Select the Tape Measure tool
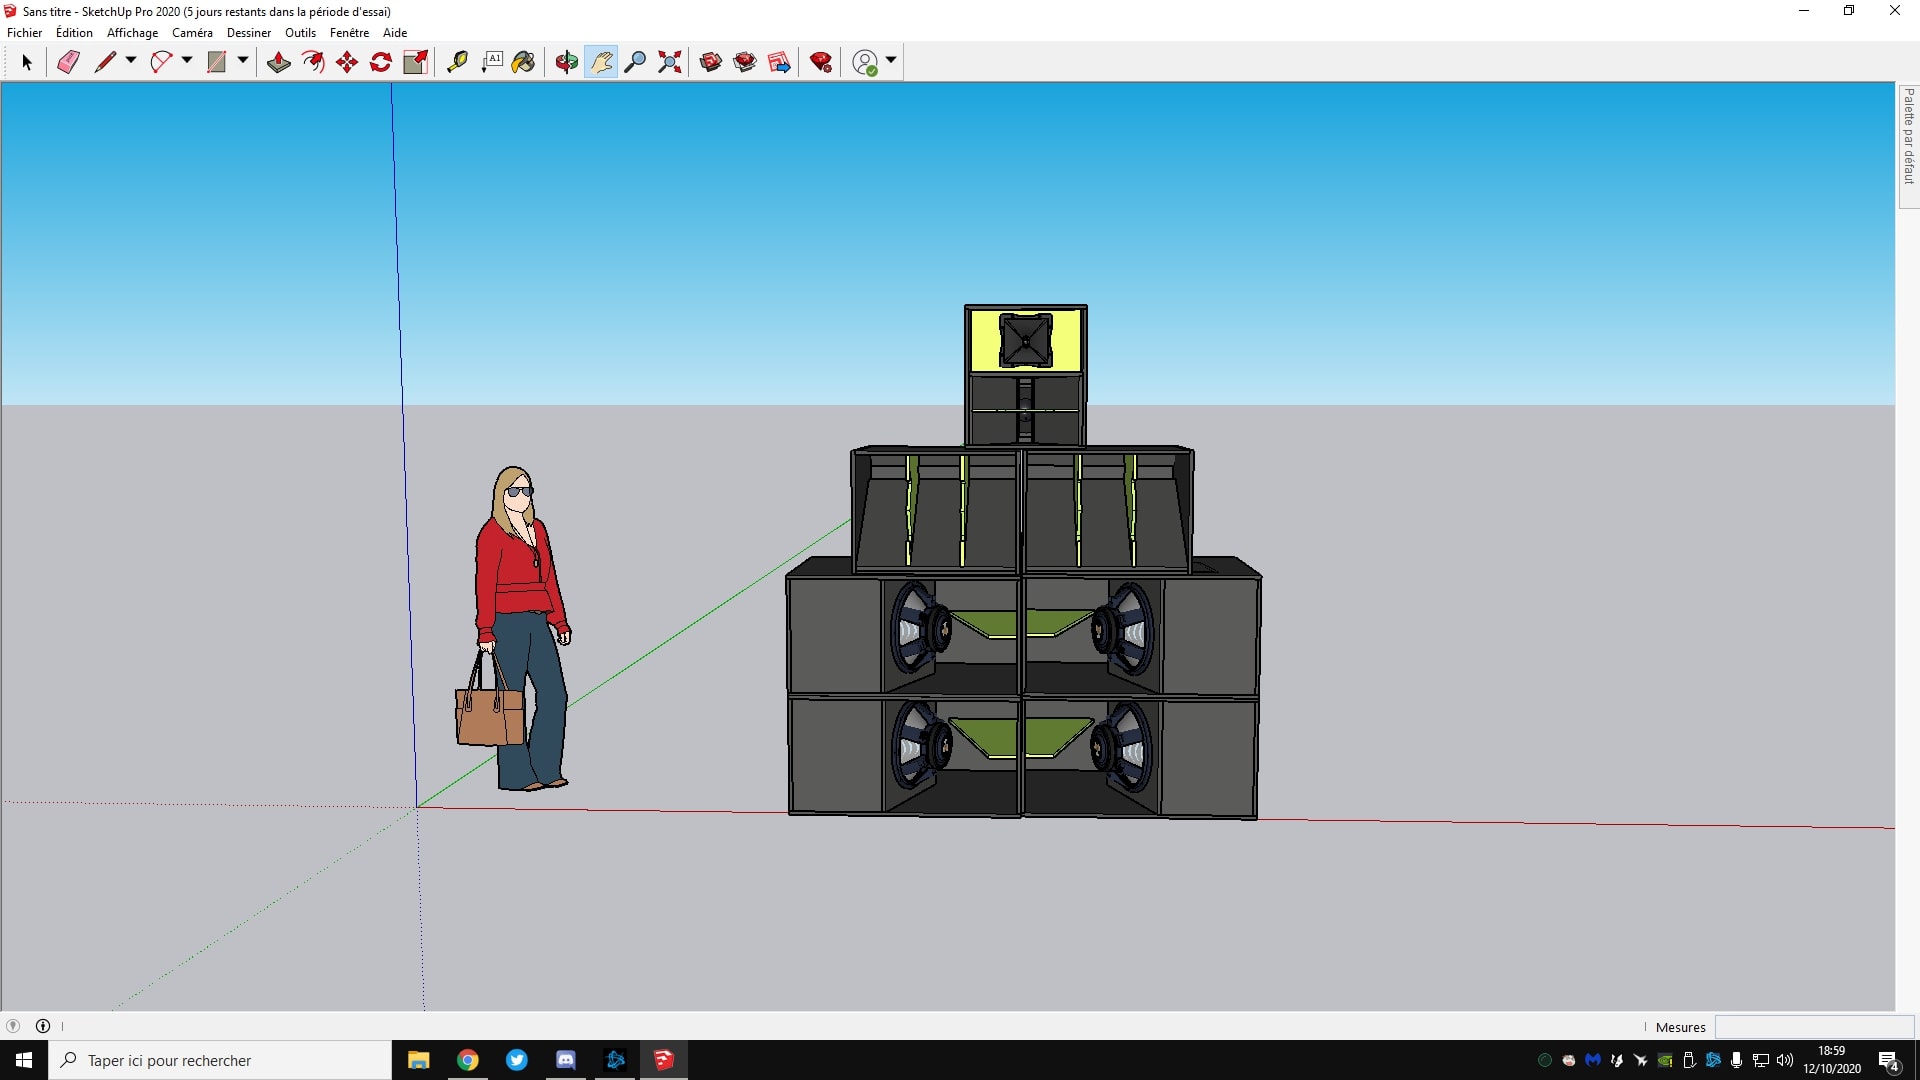The image size is (1920, 1080). (x=457, y=62)
